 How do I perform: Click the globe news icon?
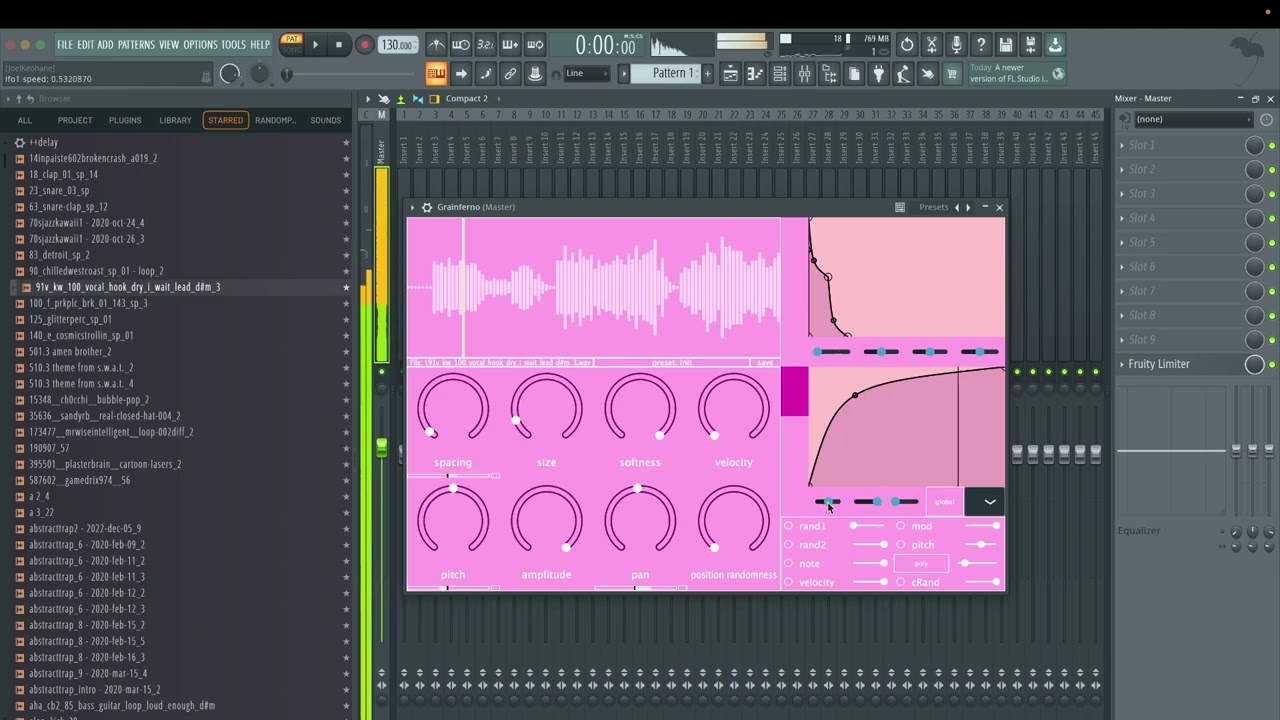click(x=1058, y=73)
